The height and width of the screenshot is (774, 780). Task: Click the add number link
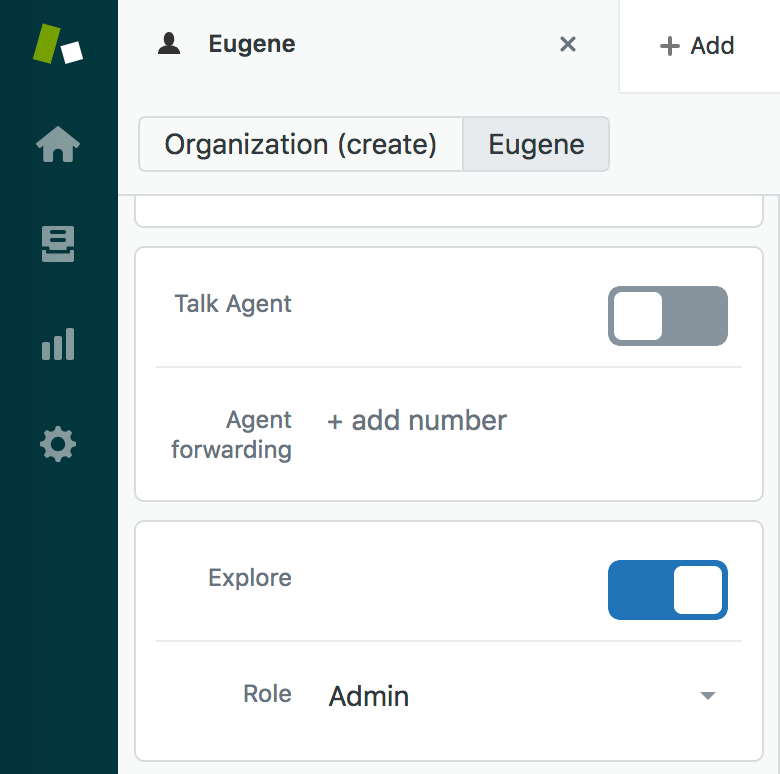pos(417,421)
